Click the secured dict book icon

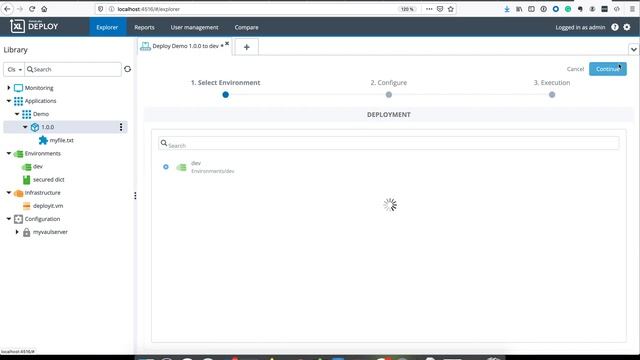tap(27, 180)
